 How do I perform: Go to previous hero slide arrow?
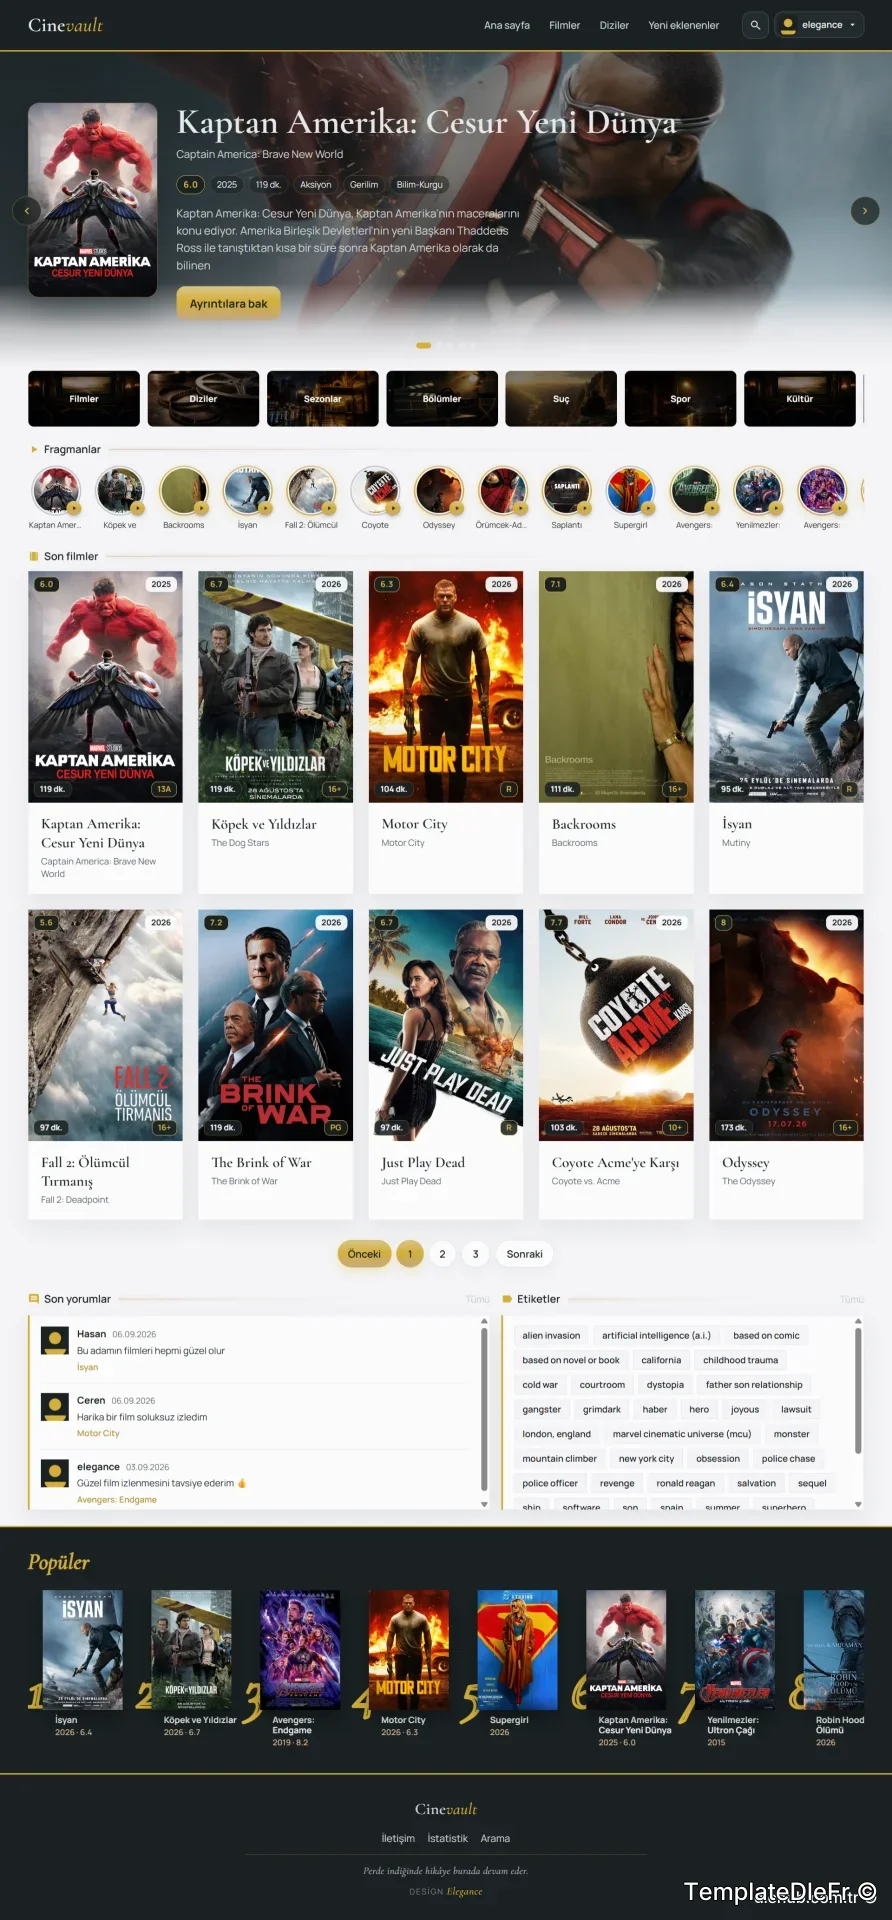pyautogui.click(x=26, y=210)
